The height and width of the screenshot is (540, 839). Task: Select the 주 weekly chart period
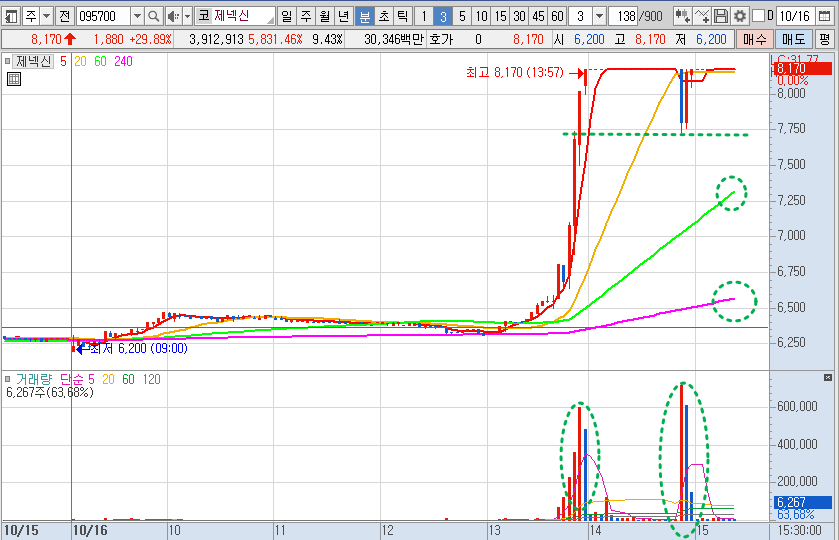(x=306, y=16)
